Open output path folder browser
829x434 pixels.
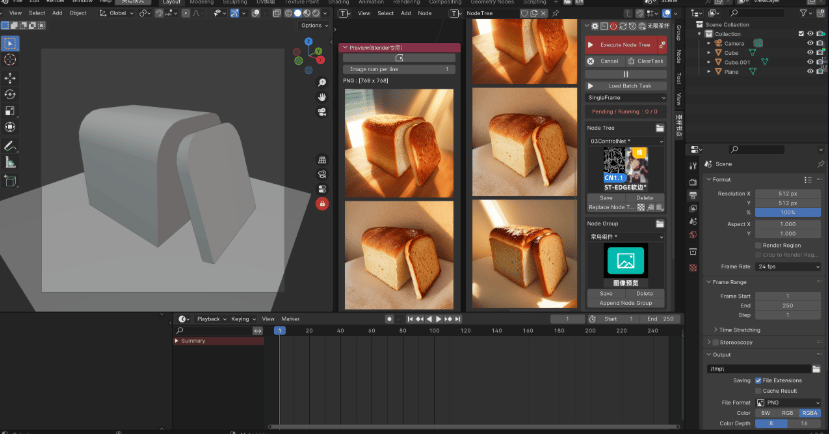point(816,369)
